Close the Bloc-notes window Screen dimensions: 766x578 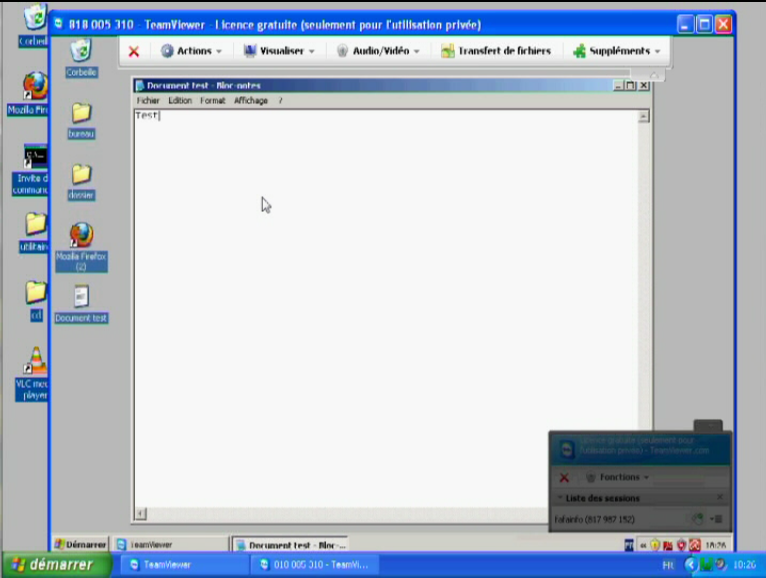pyautogui.click(x=644, y=86)
